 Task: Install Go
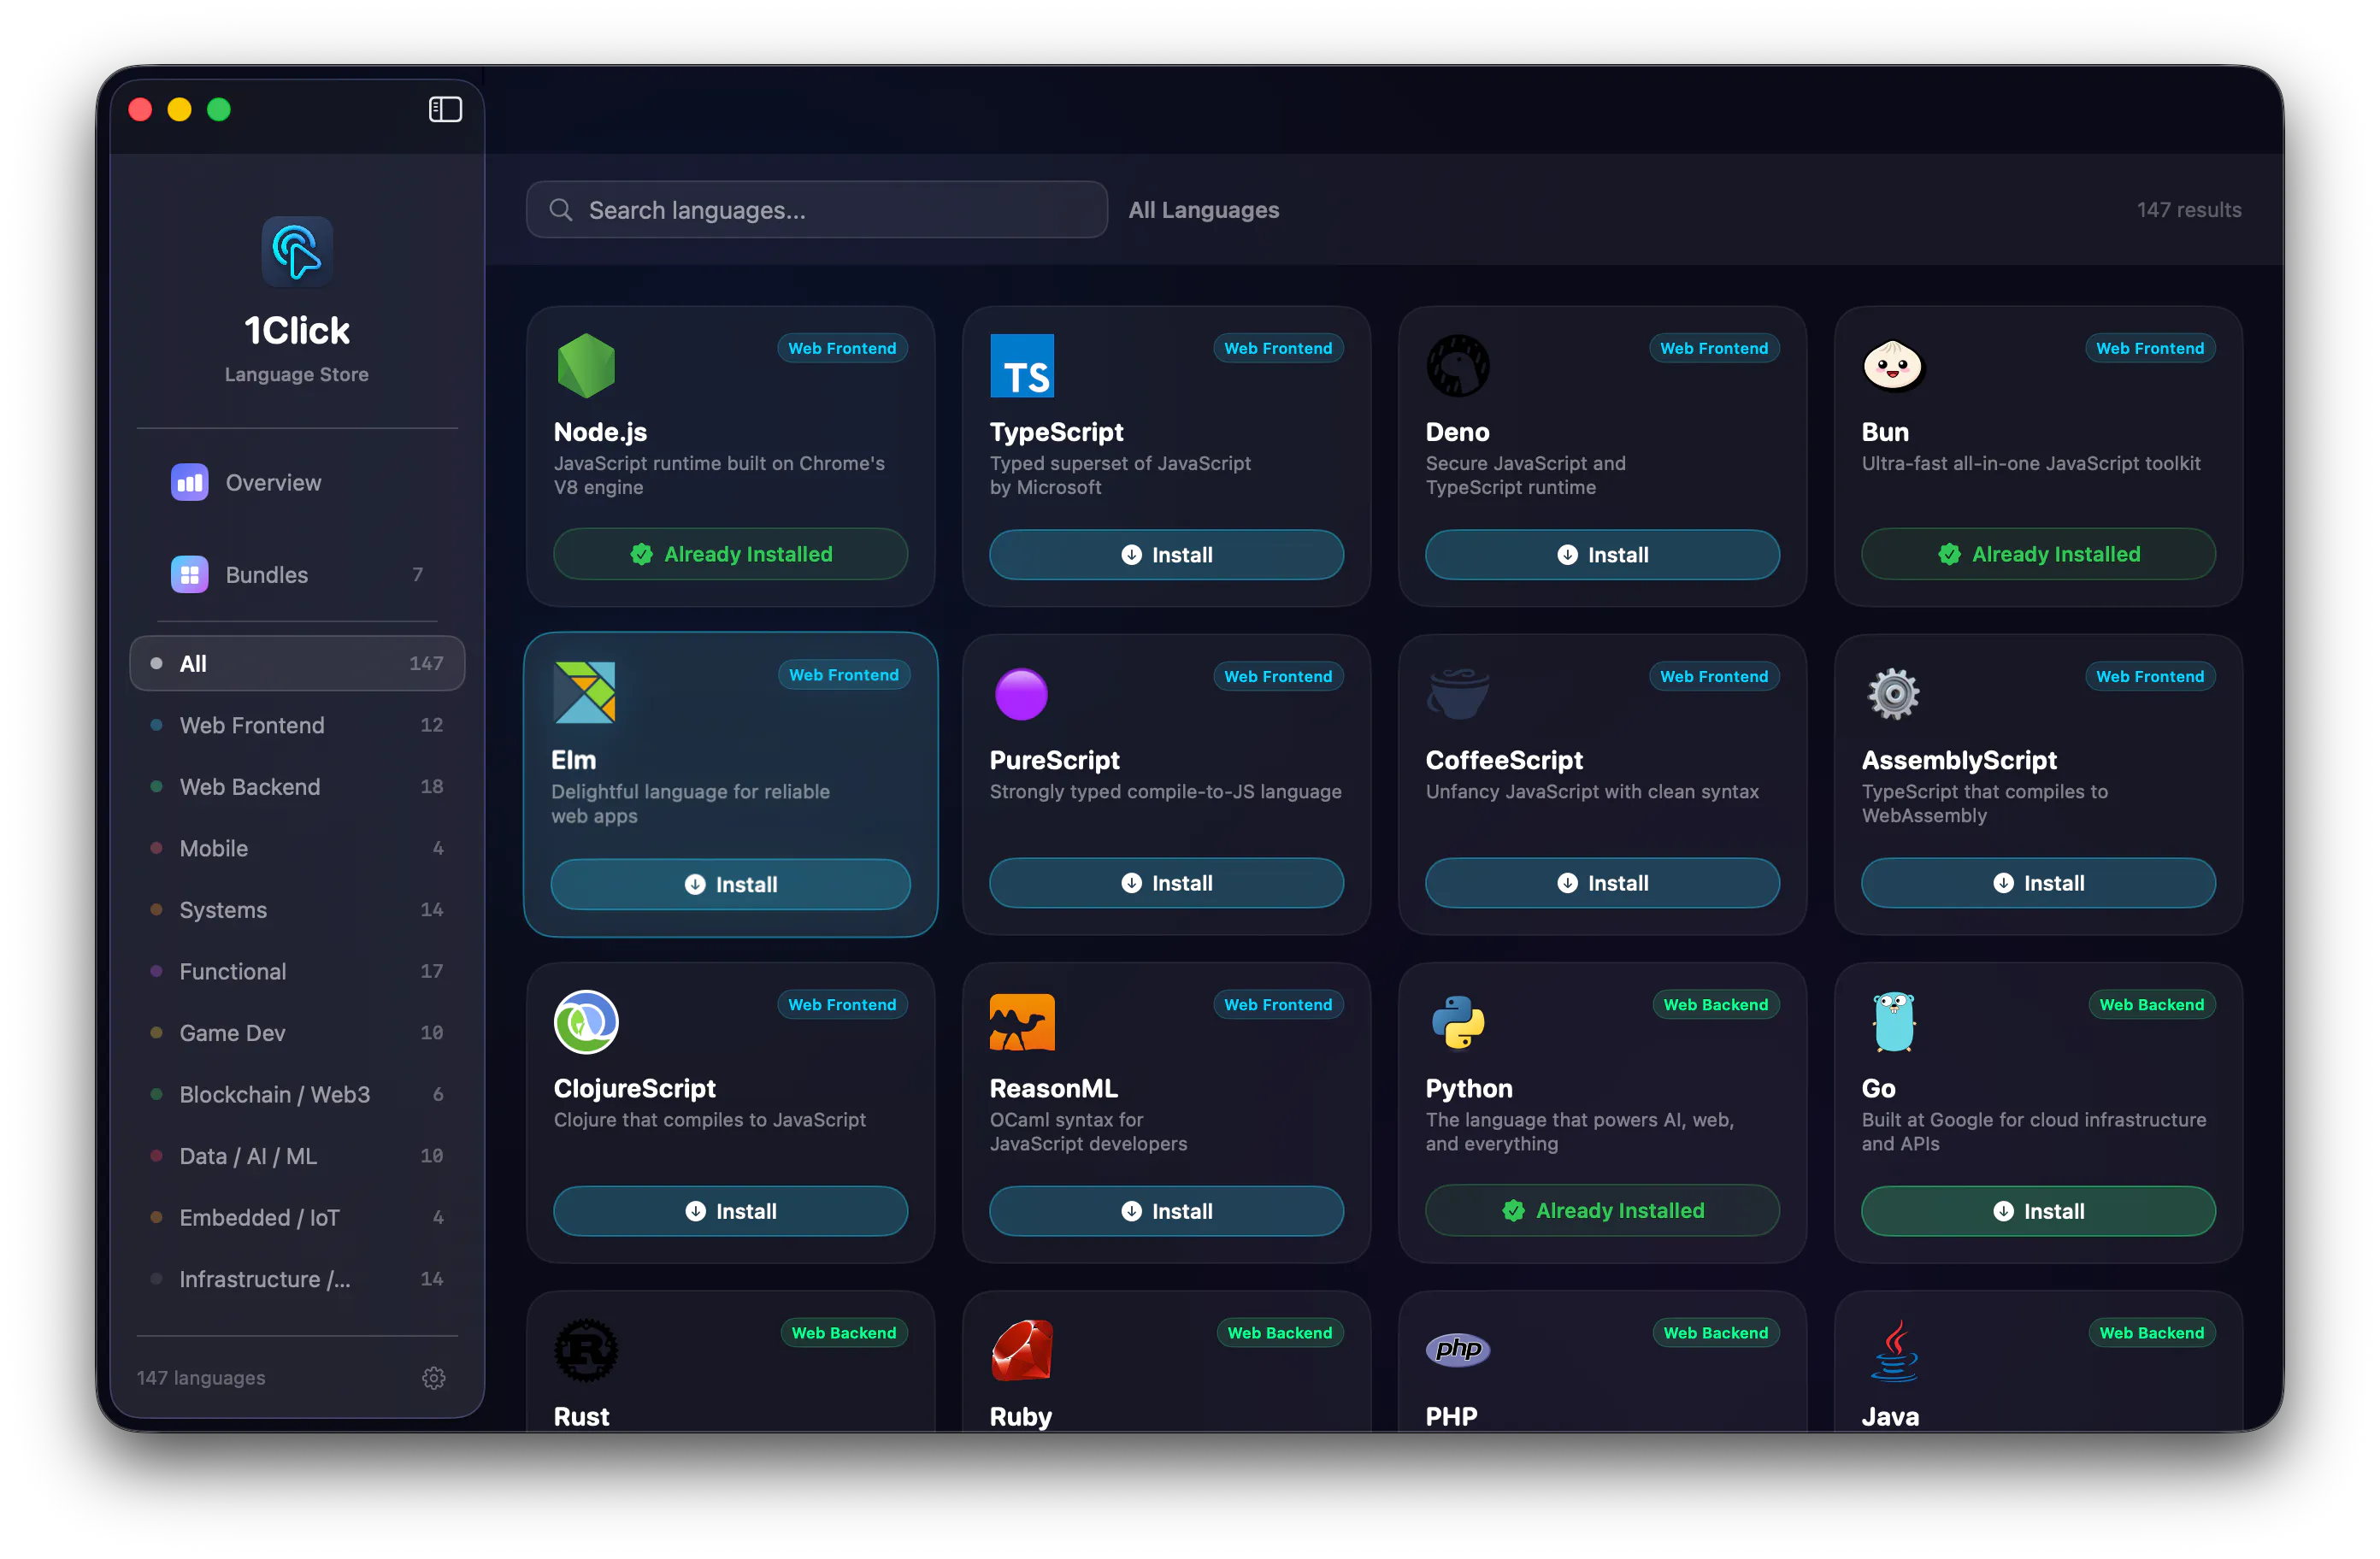pos(2038,1210)
